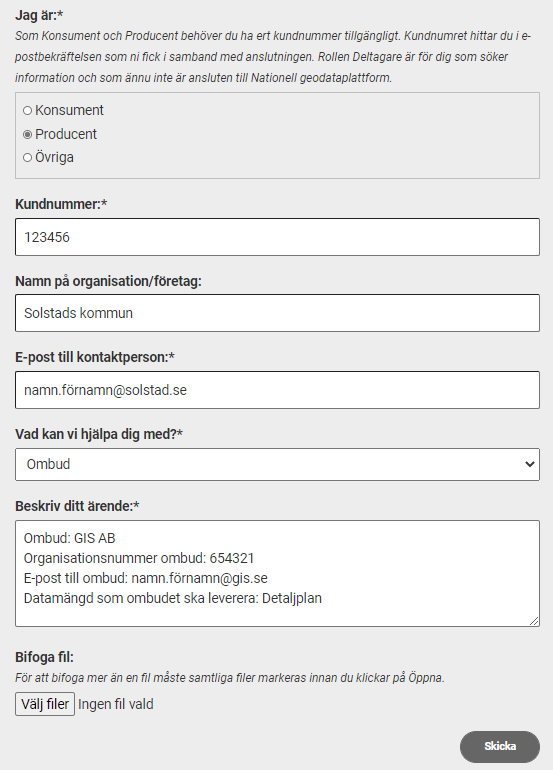Click the Producent label text
This screenshot has width=553, height=770.
click(x=66, y=134)
